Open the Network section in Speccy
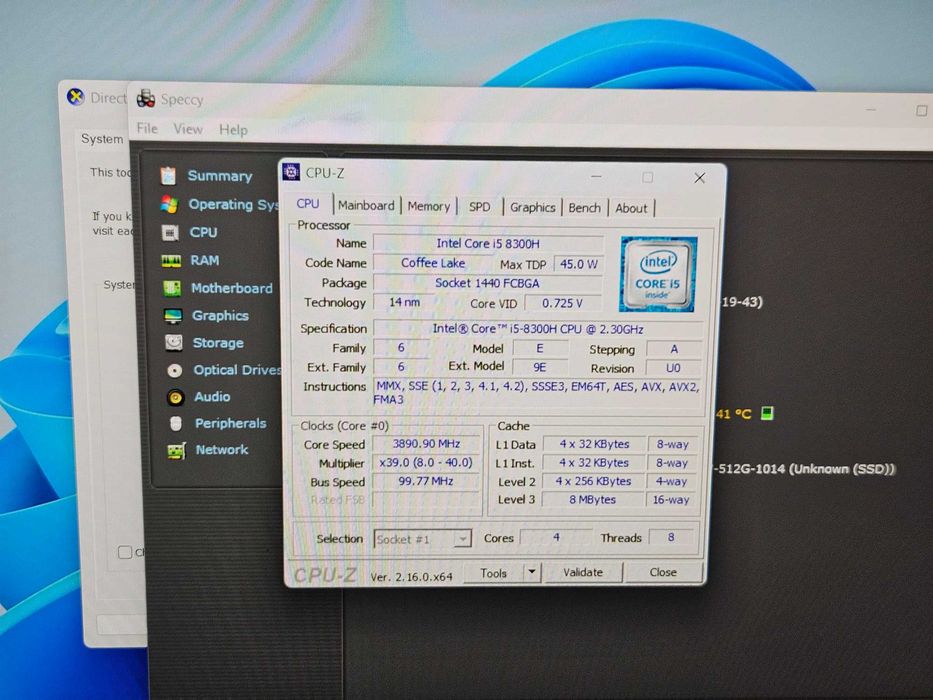The width and height of the screenshot is (933, 700). pos(222,450)
